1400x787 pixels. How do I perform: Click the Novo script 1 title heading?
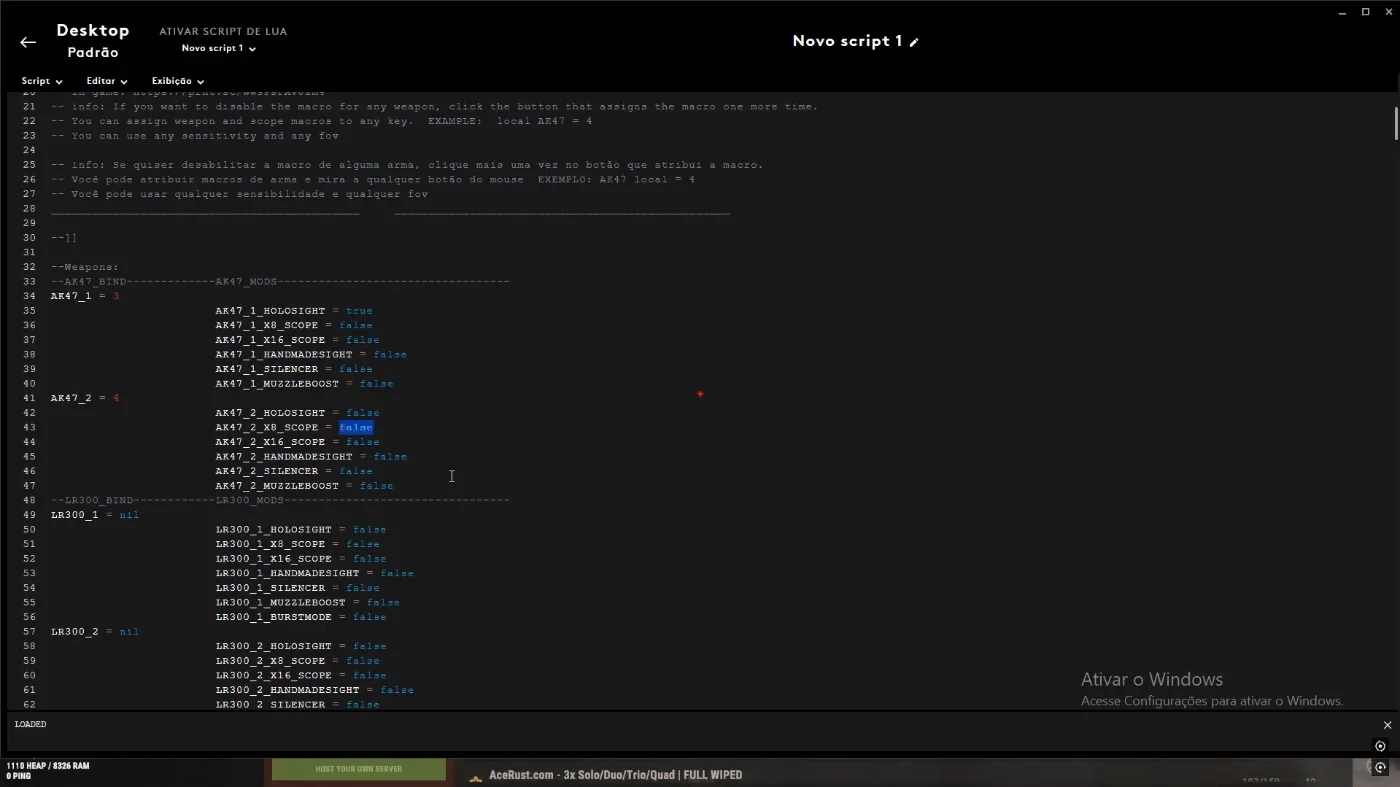847,41
